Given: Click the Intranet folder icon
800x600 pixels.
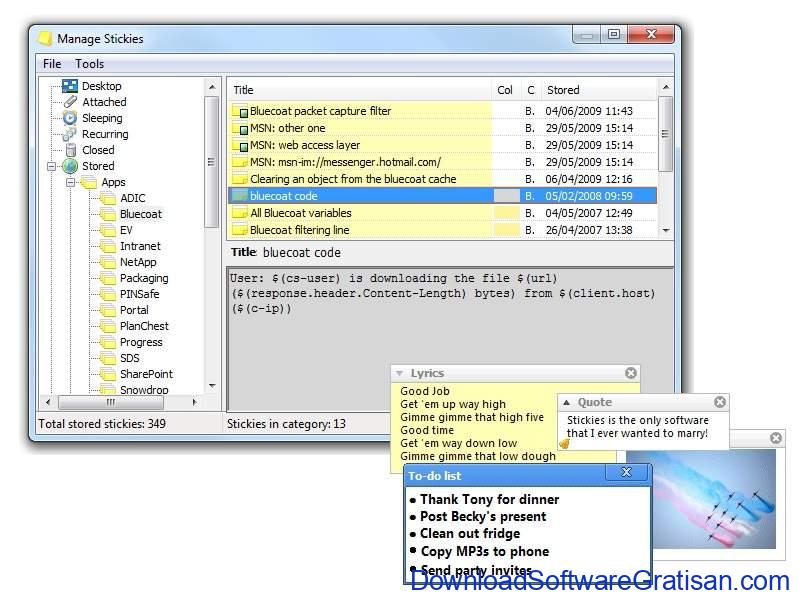Looking at the screenshot, I should tap(108, 246).
